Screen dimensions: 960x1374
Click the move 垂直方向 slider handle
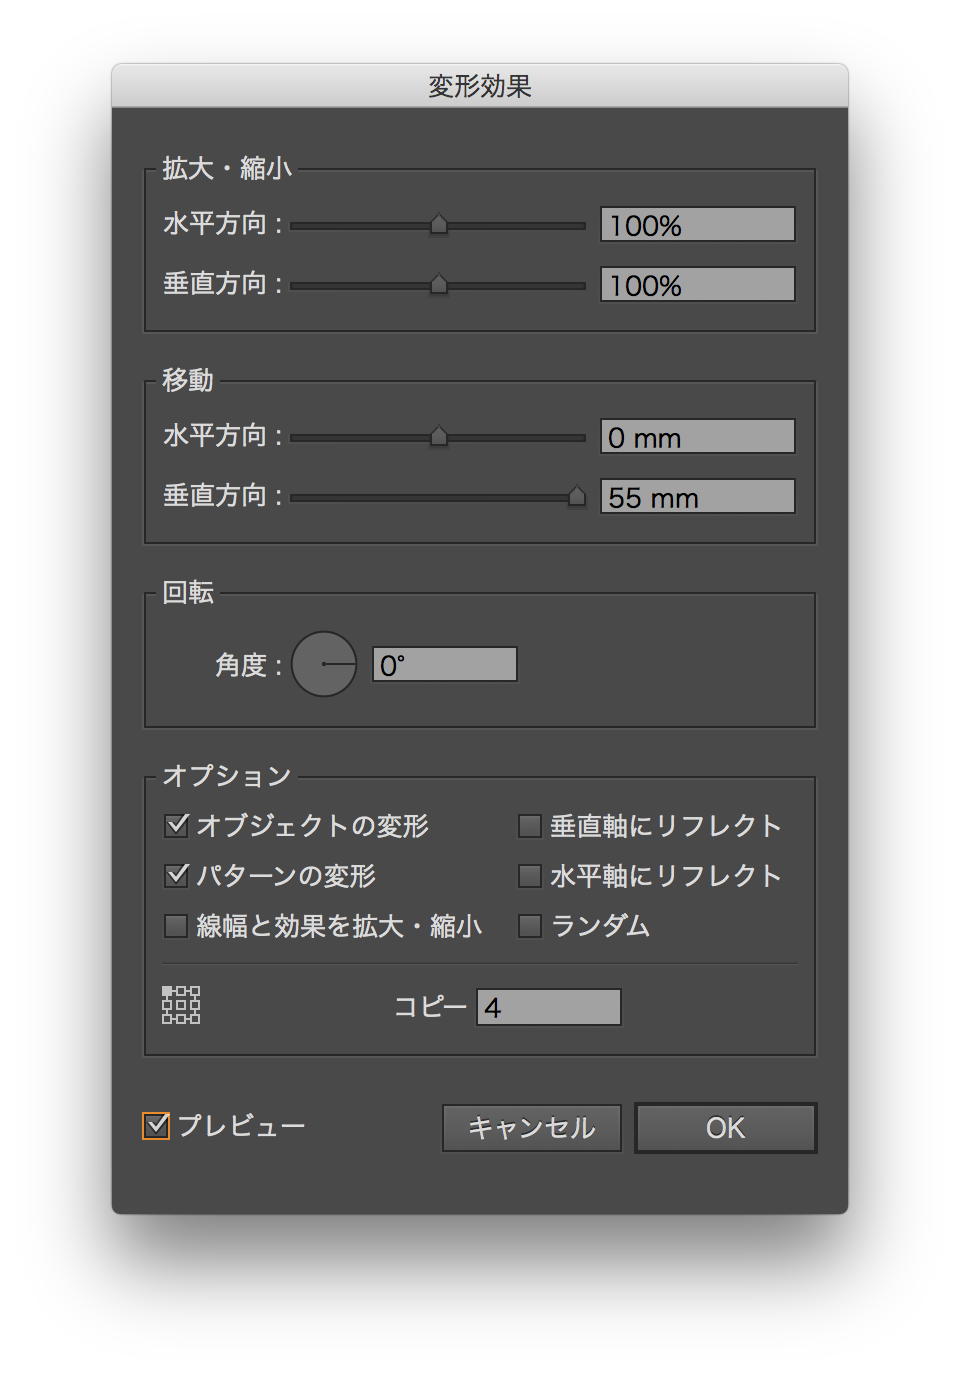point(577,497)
